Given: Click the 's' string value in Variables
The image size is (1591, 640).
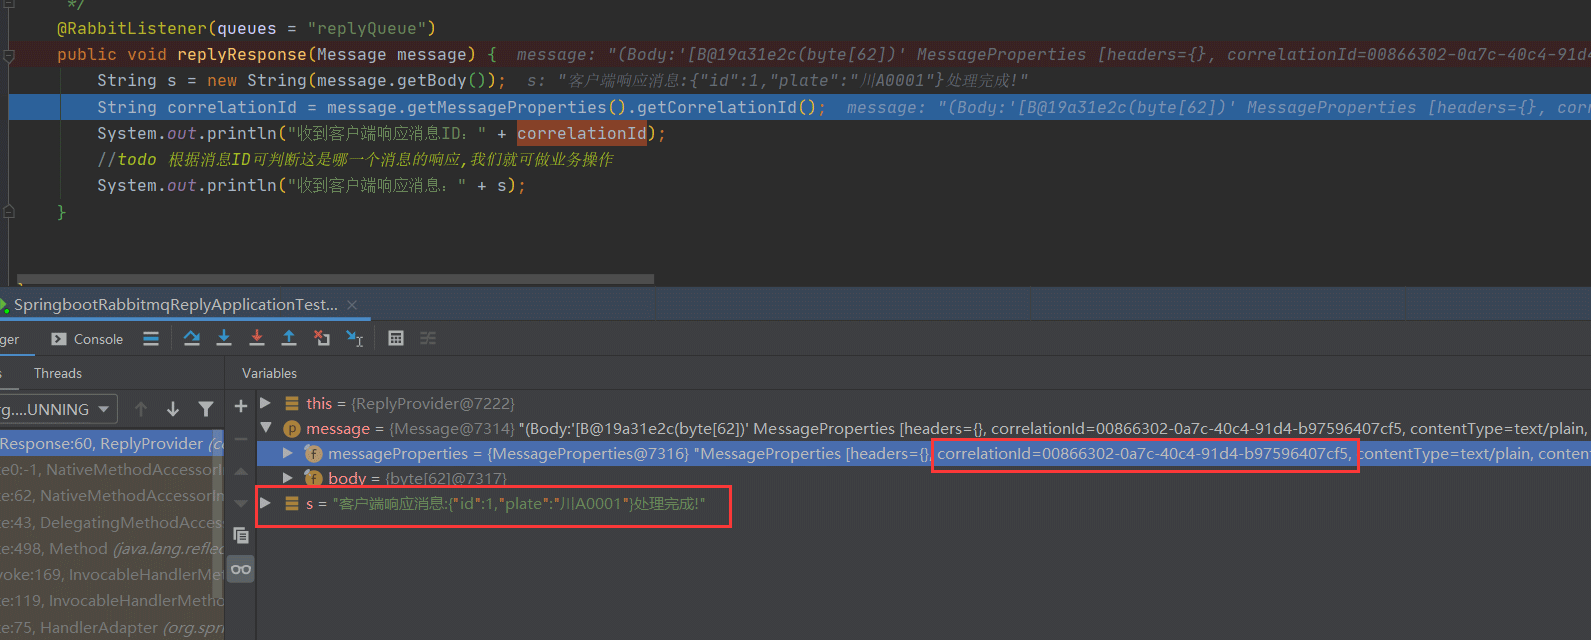Looking at the screenshot, I should tap(519, 503).
